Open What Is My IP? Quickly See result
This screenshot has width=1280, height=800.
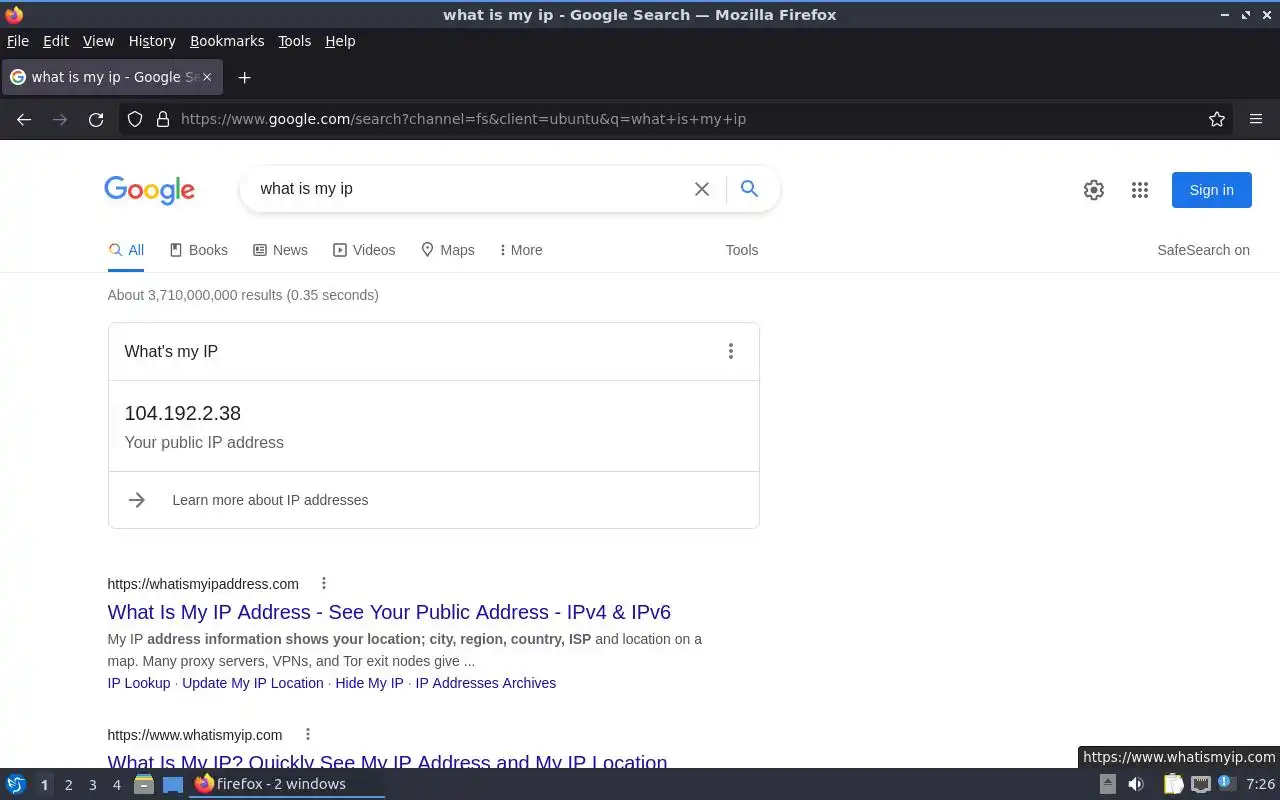point(387,762)
